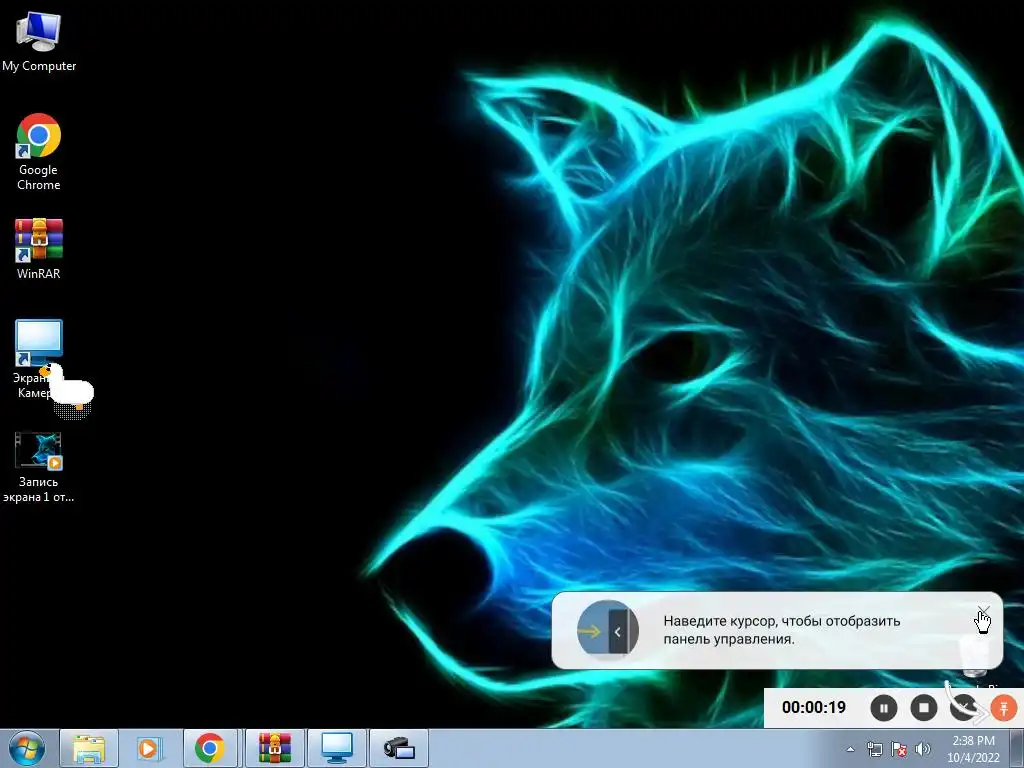
Task: Show hidden system tray icons
Action: 850,749
